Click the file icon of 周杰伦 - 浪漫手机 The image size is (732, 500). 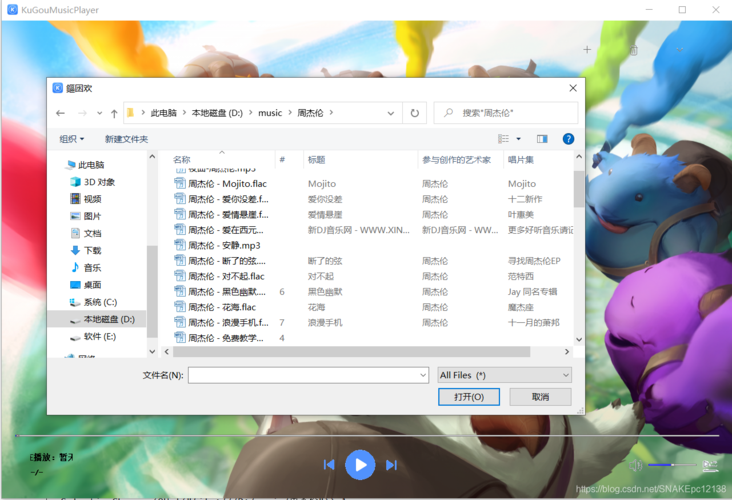180,322
